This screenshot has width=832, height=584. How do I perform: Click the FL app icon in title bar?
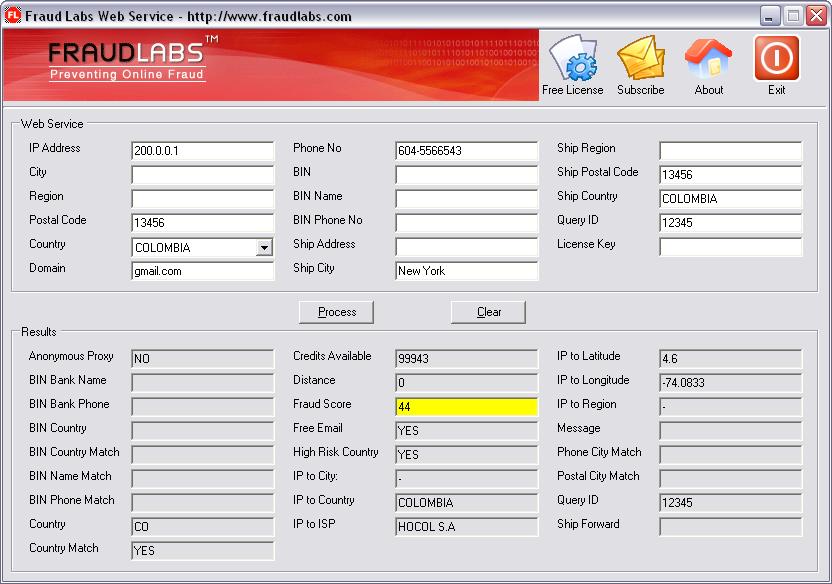[x=12, y=15]
